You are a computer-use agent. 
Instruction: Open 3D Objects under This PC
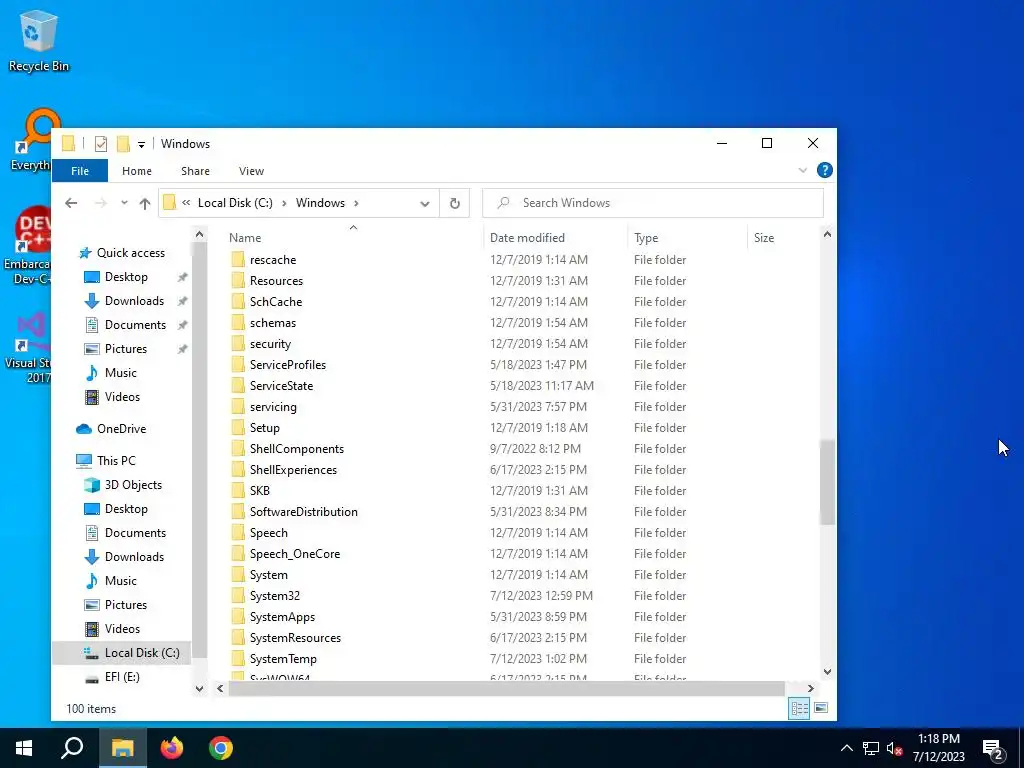(133, 485)
